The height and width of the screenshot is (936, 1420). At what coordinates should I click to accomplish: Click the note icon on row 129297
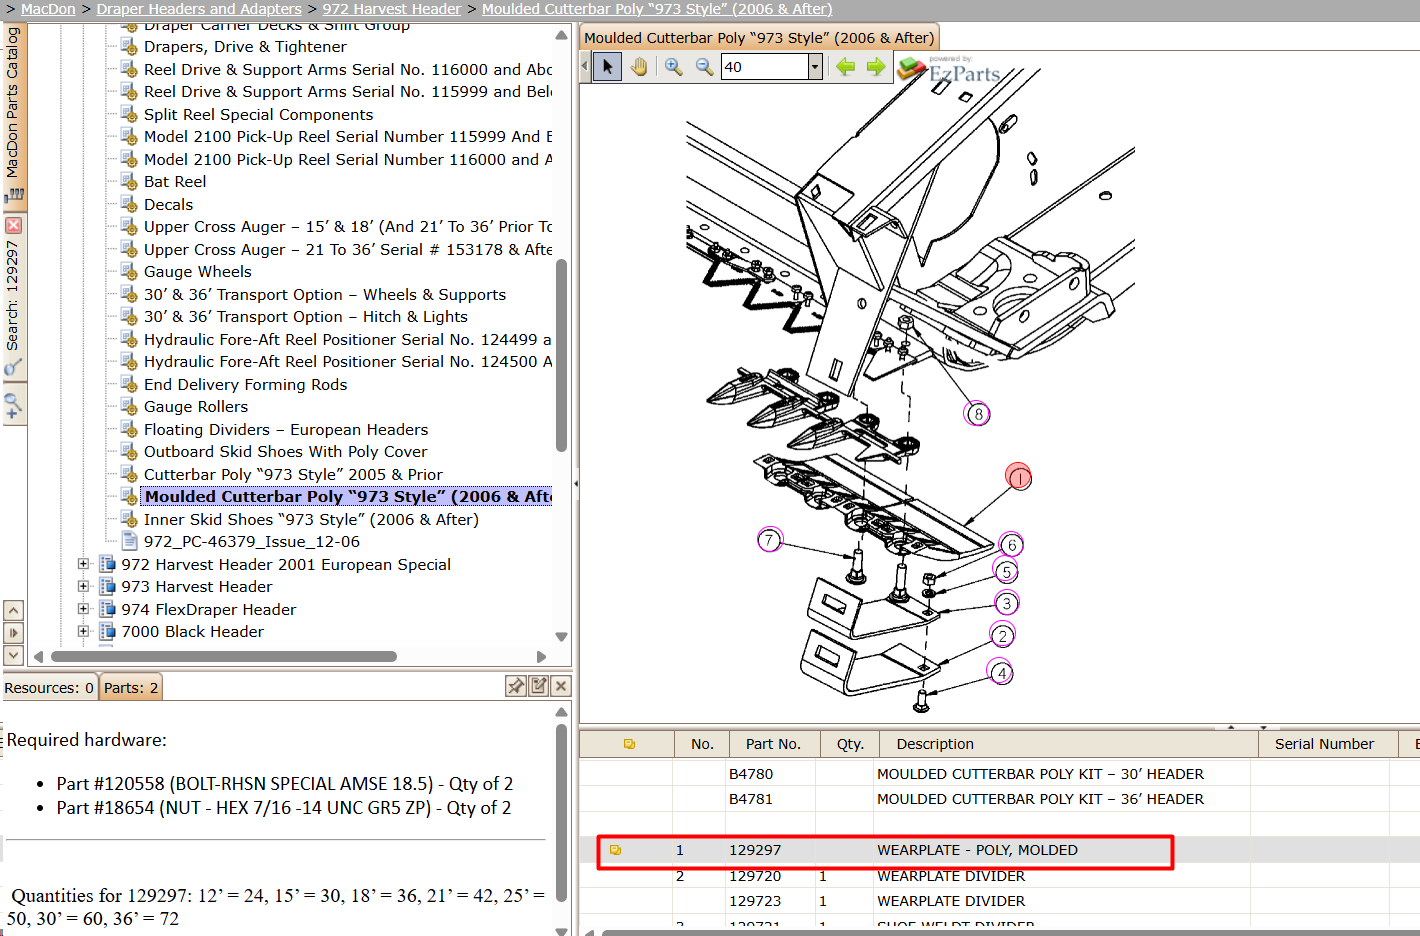pyautogui.click(x=616, y=850)
